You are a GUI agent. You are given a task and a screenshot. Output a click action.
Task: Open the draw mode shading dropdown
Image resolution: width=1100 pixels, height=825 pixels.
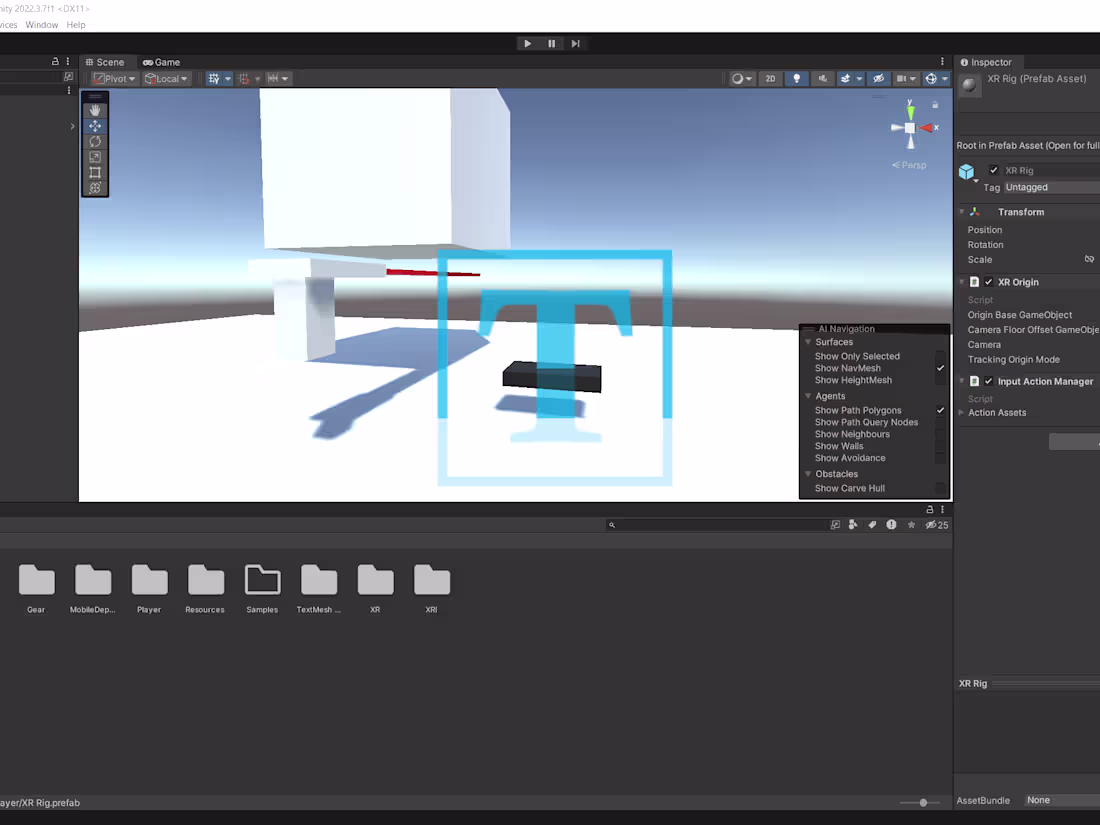(x=742, y=79)
